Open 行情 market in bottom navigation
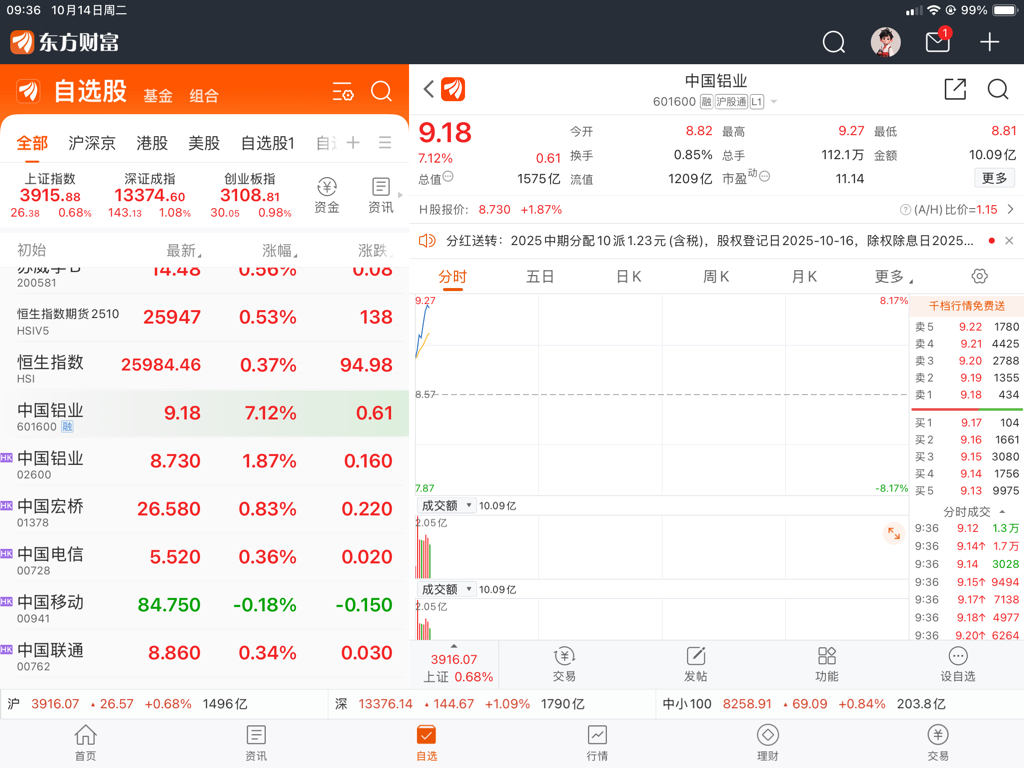Screen dimensions: 1024x768 (x=597, y=743)
